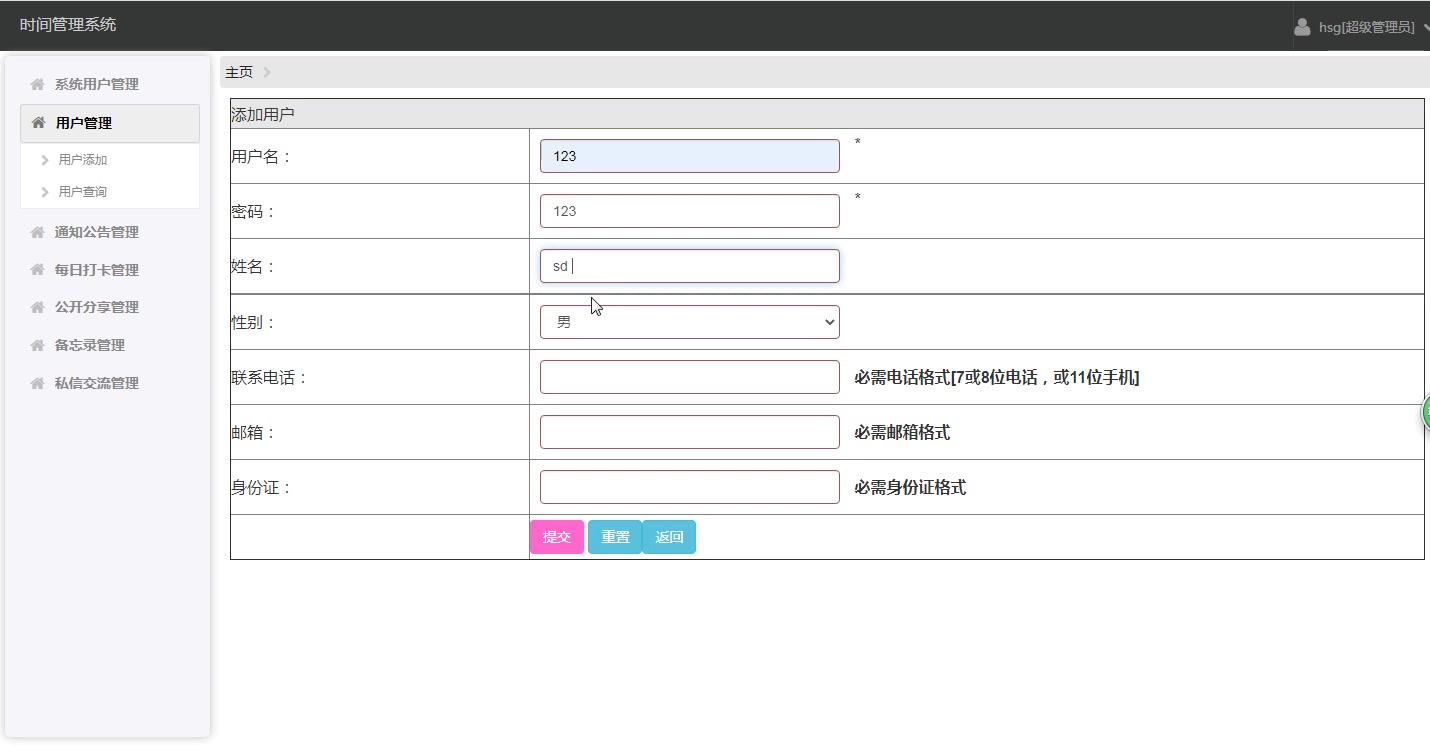1430x756 pixels.
Task: Click chevron arrow next to 用户添加
Action: click(x=45, y=160)
